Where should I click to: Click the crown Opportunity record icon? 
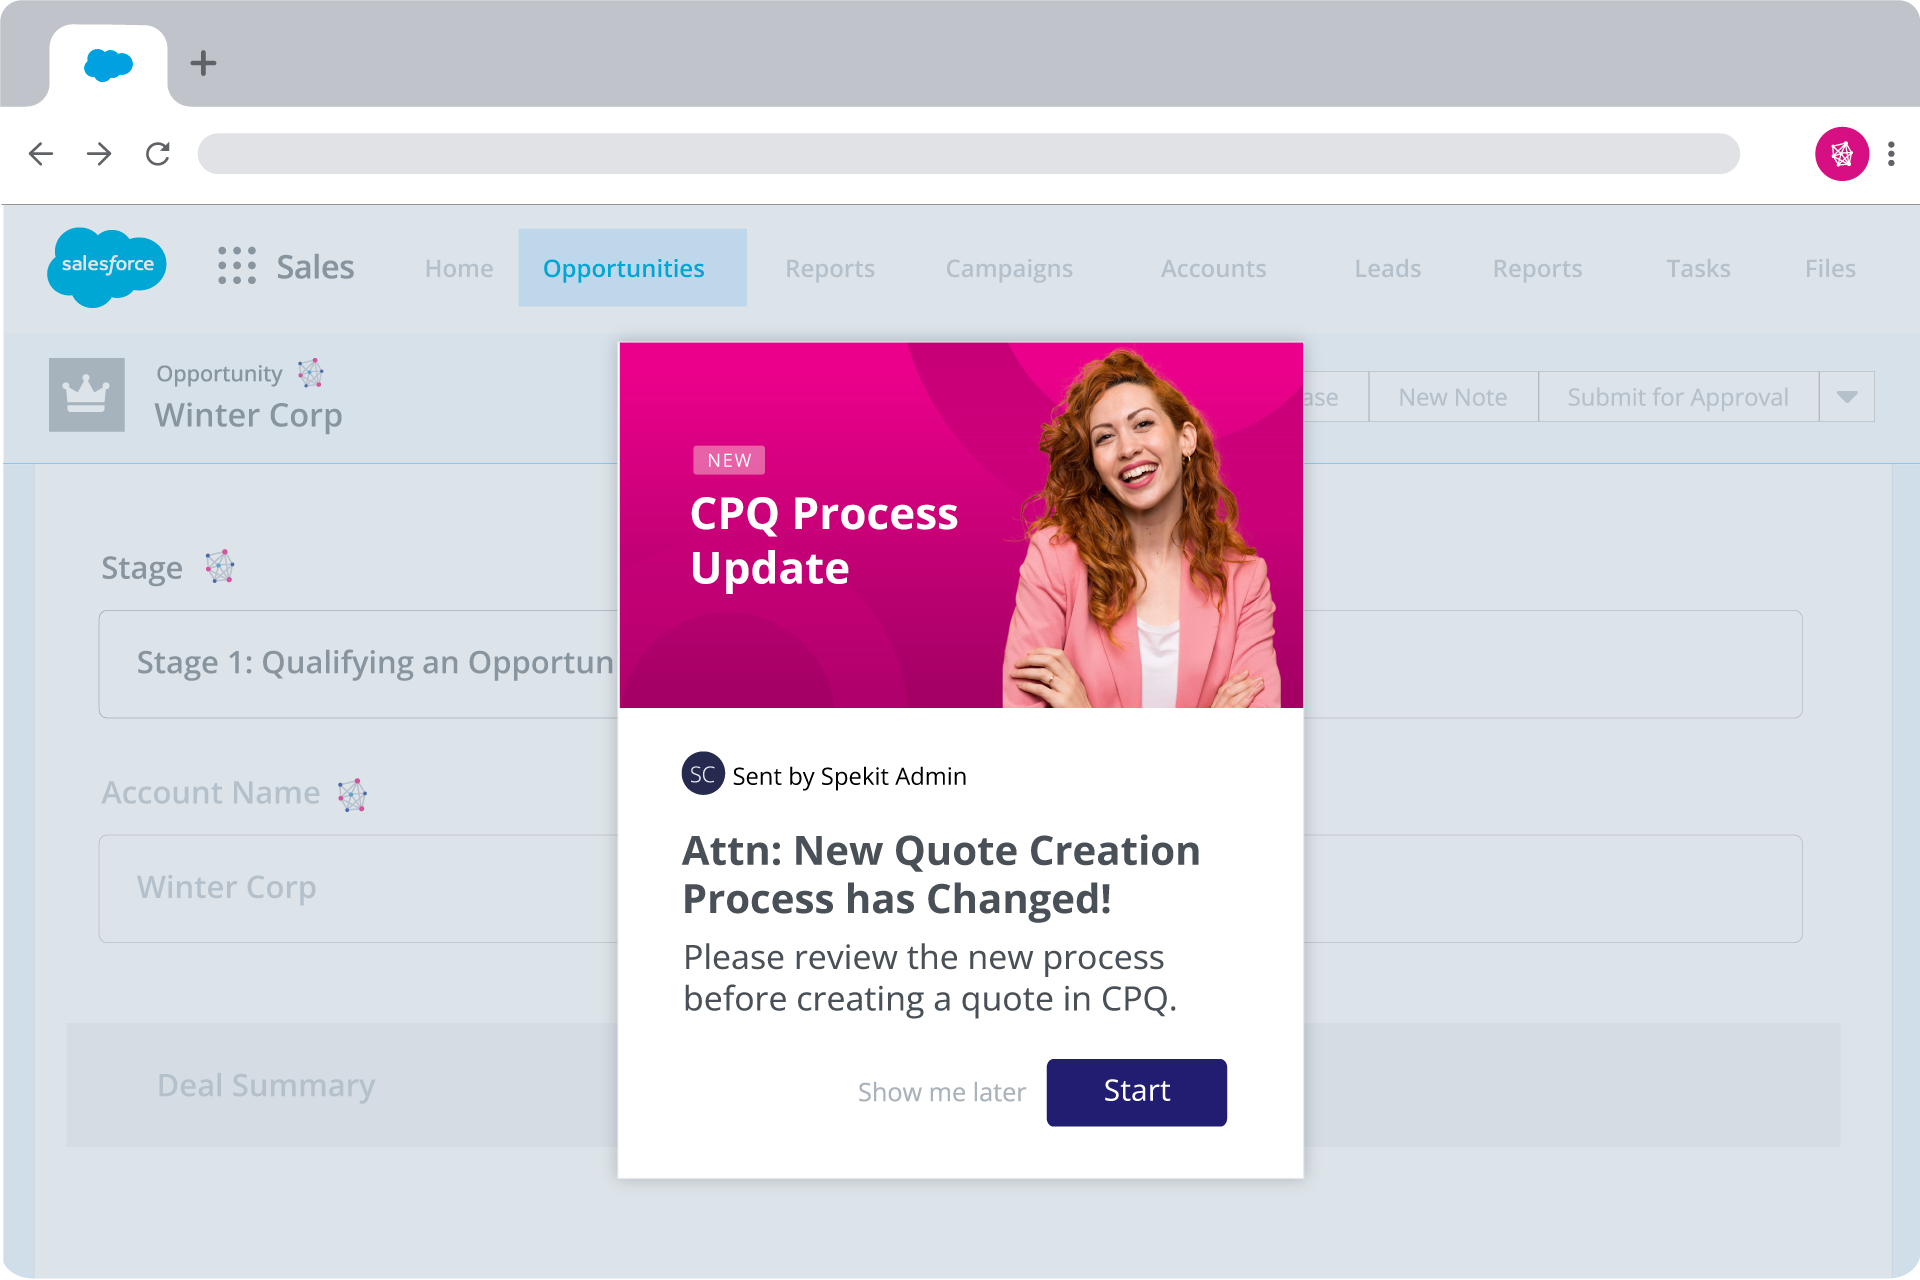pos(86,395)
